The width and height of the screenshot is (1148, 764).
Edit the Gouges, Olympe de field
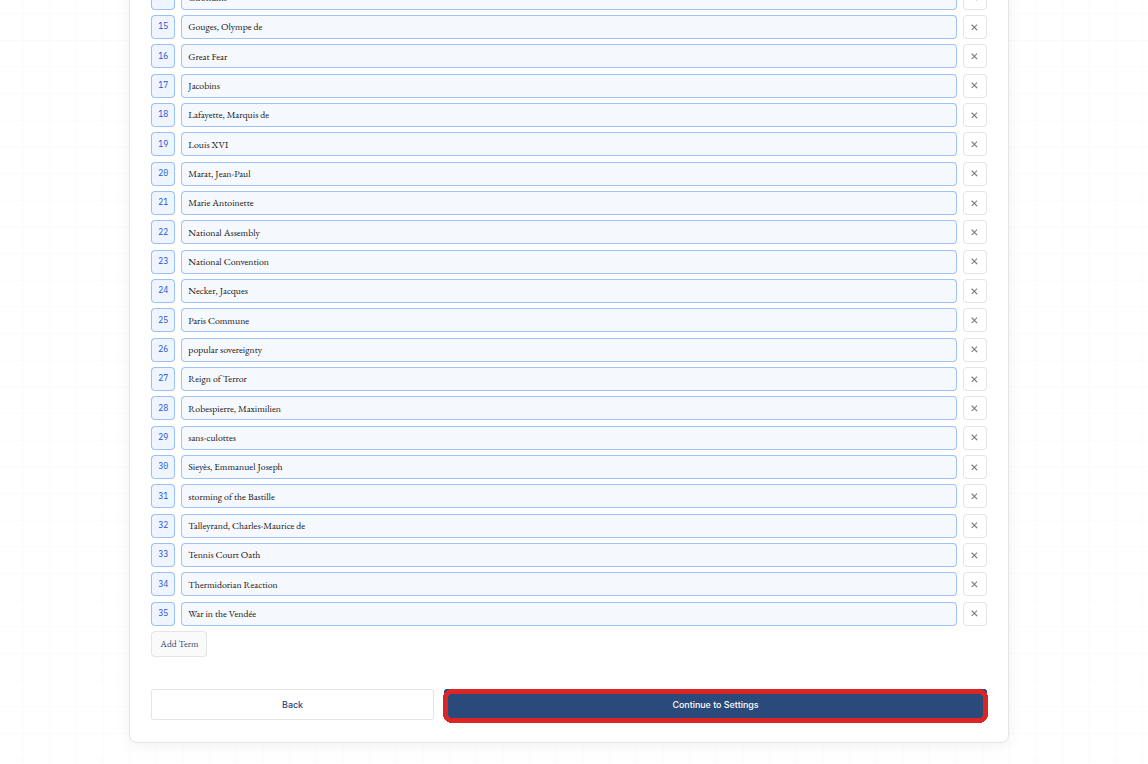pyautogui.click(x=569, y=27)
